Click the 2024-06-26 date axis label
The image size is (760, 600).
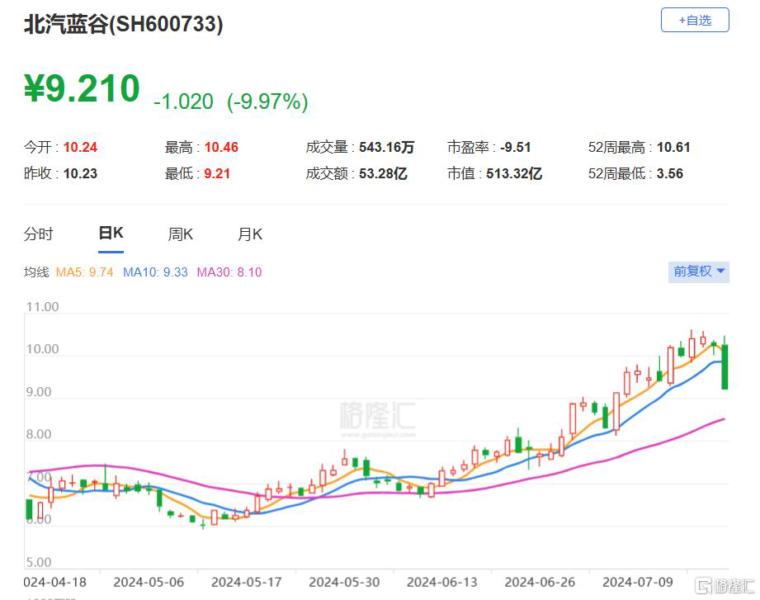click(x=540, y=582)
